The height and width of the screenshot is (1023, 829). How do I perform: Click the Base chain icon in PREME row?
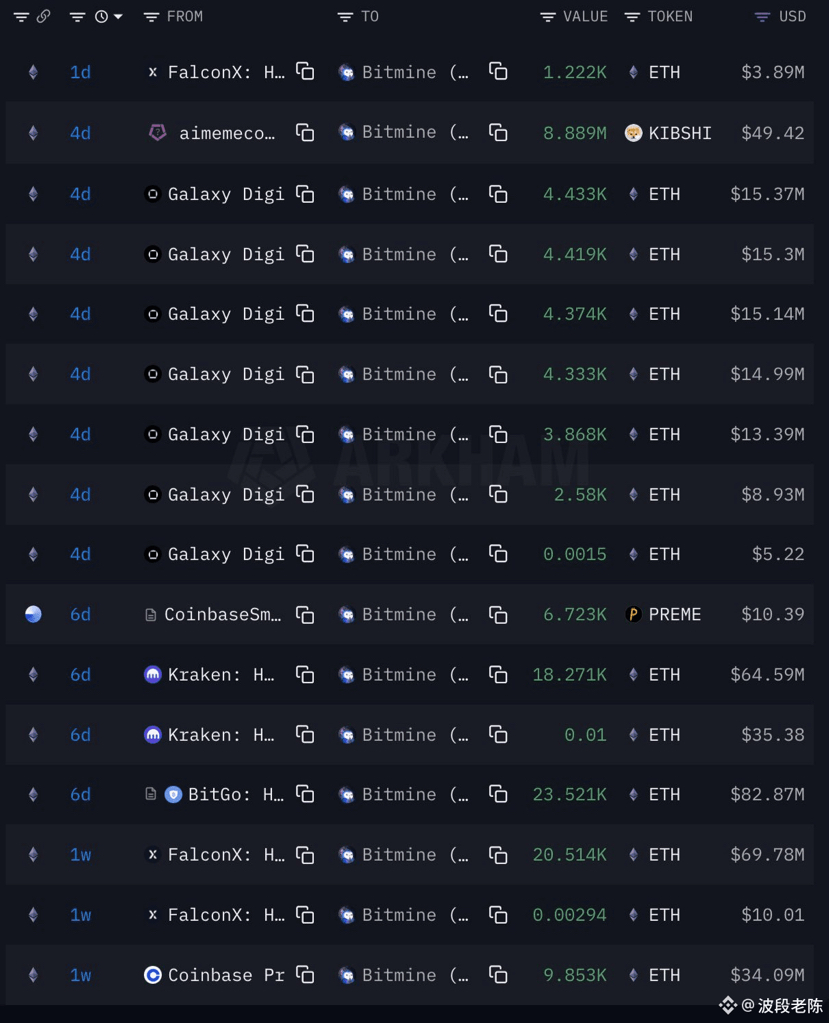33,614
